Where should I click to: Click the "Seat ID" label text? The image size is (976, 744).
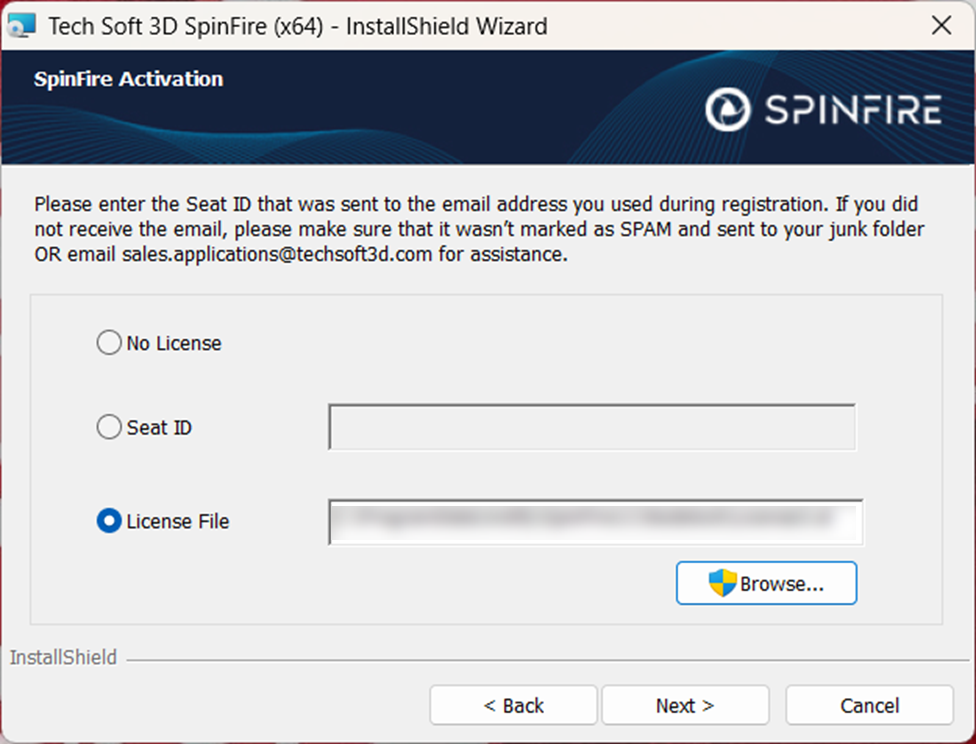159,428
